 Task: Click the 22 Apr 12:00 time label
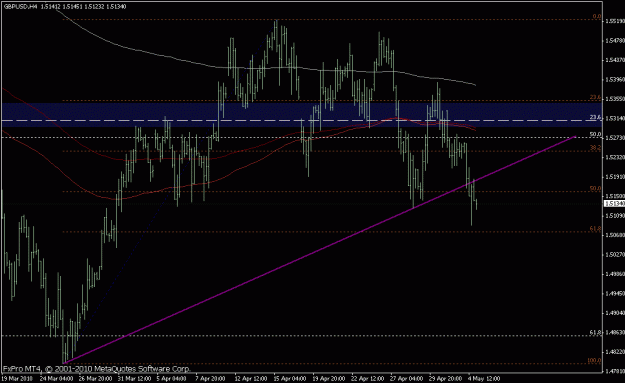pos(368,378)
